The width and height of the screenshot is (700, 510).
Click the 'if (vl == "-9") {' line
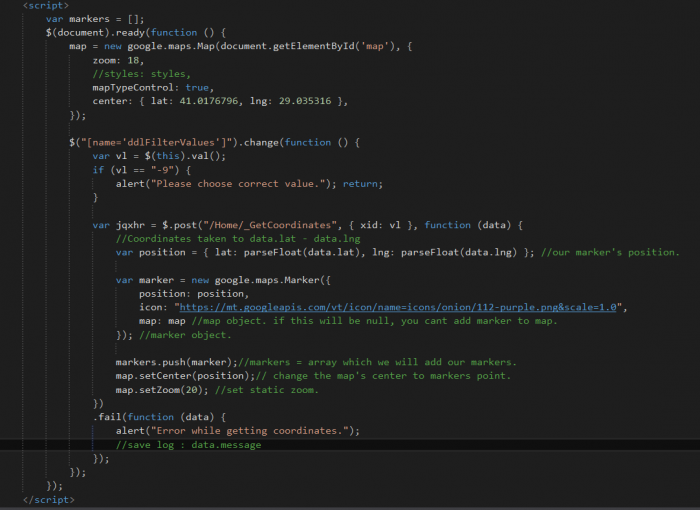click(x=142, y=170)
